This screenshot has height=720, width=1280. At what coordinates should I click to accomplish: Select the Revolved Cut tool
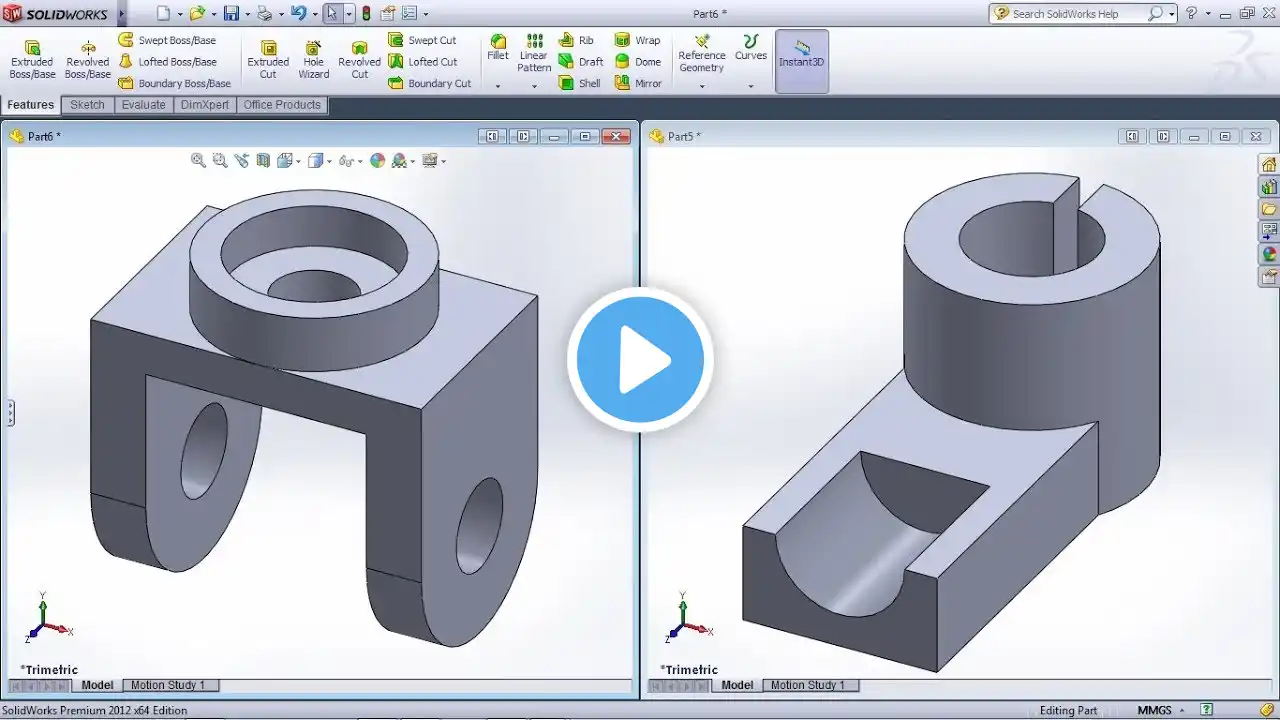click(360, 60)
